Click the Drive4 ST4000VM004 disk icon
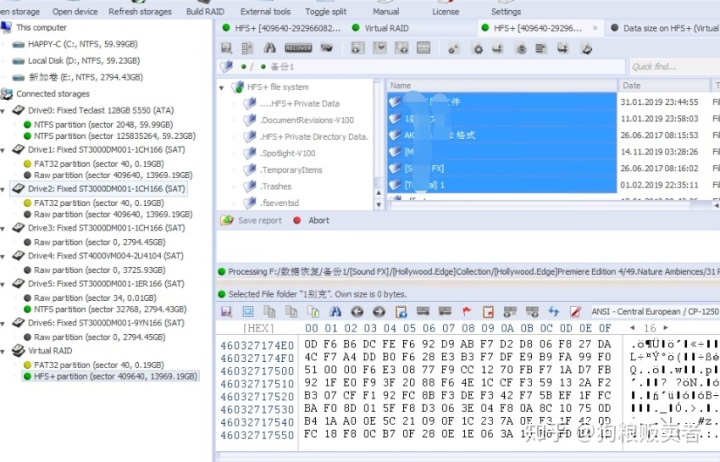Screen dimensions: 720x462 point(18,256)
